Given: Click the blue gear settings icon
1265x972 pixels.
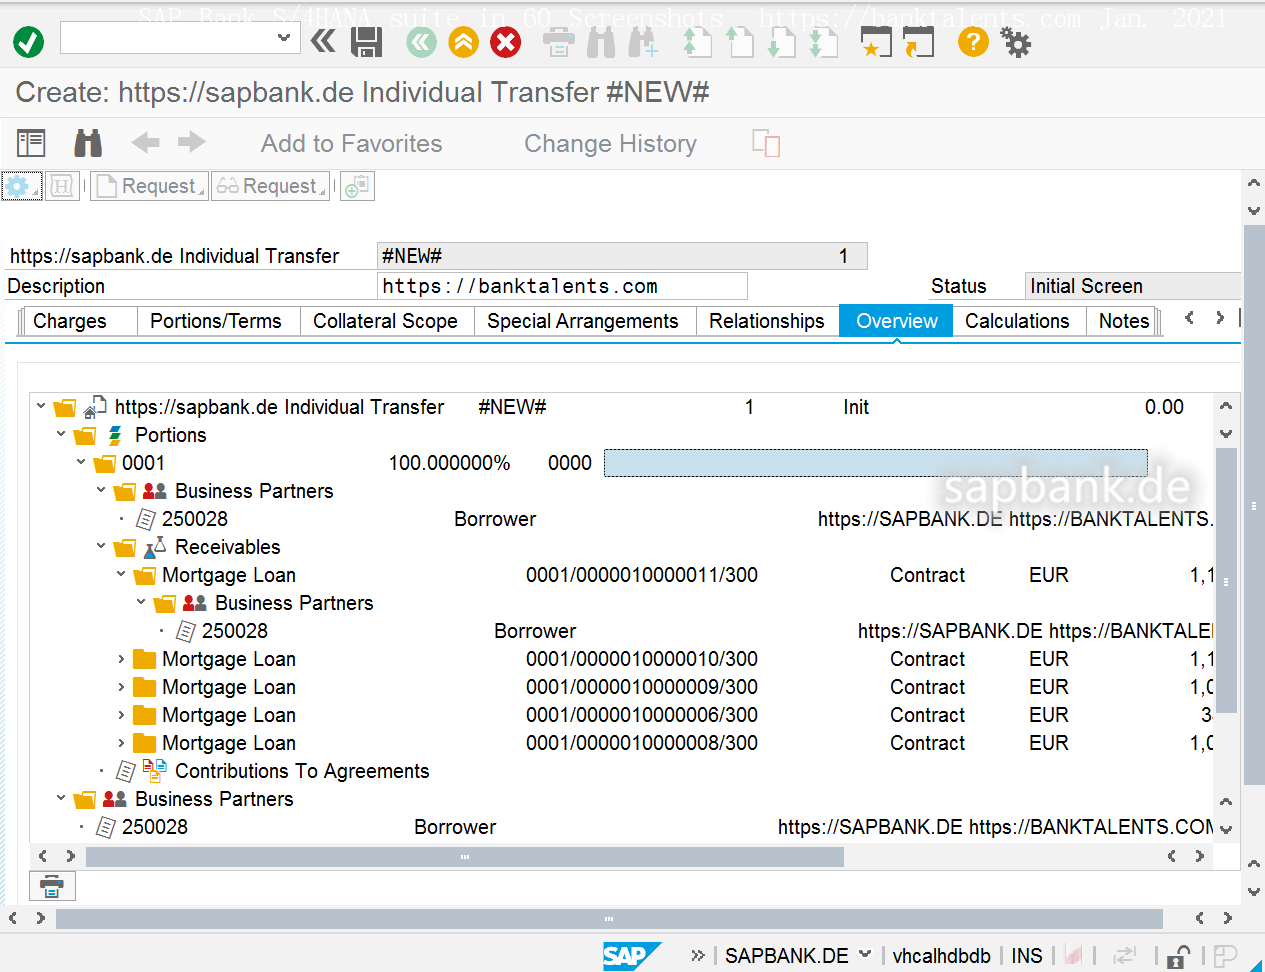Looking at the screenshot, I should pyautogui.click(x=21, y=186).
